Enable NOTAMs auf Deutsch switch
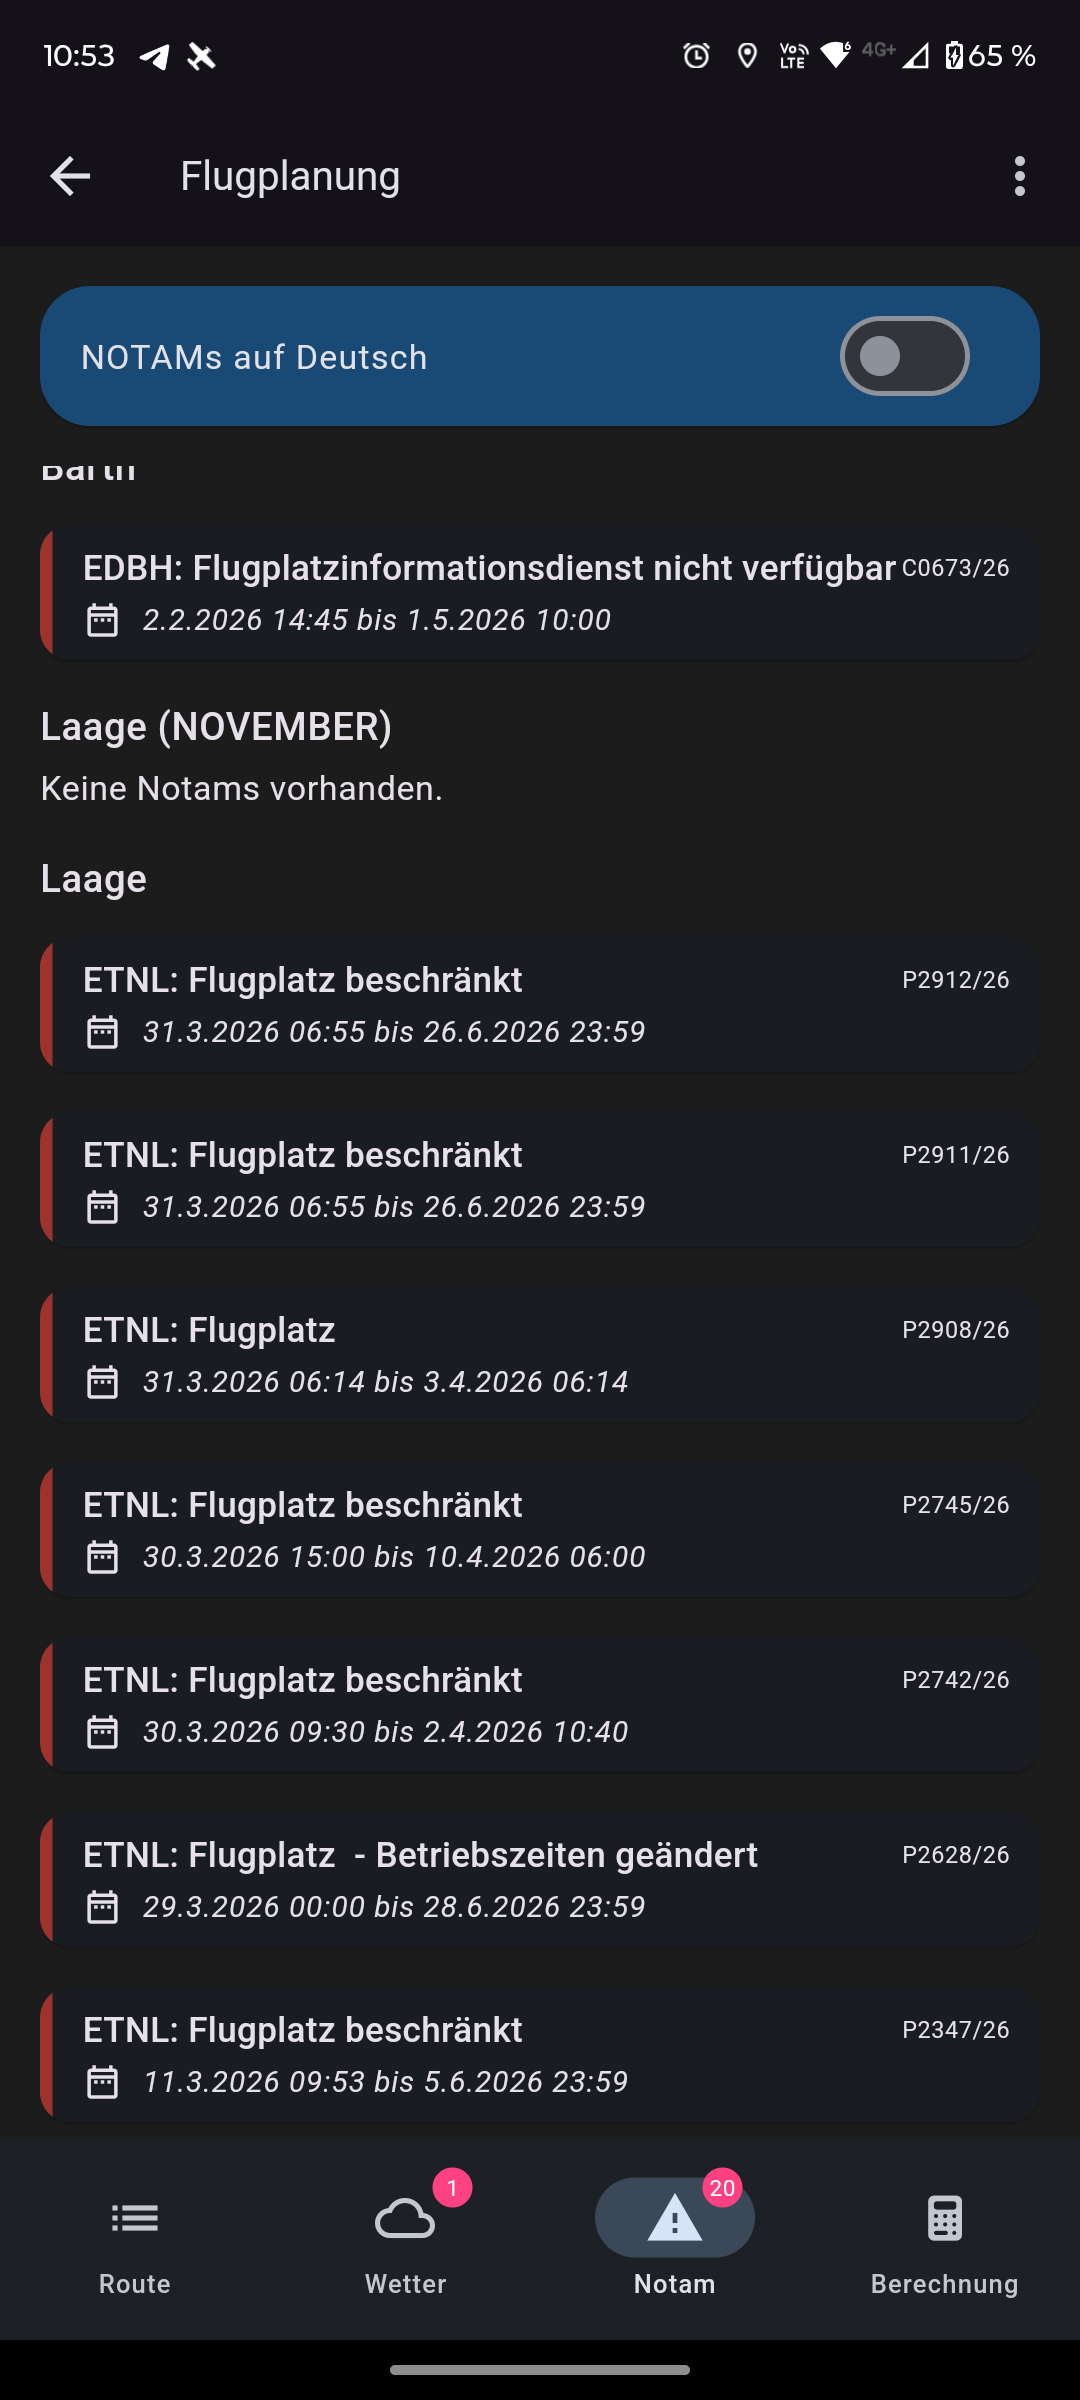Viewport: 1080px width, 2400px height. (904, 356)
